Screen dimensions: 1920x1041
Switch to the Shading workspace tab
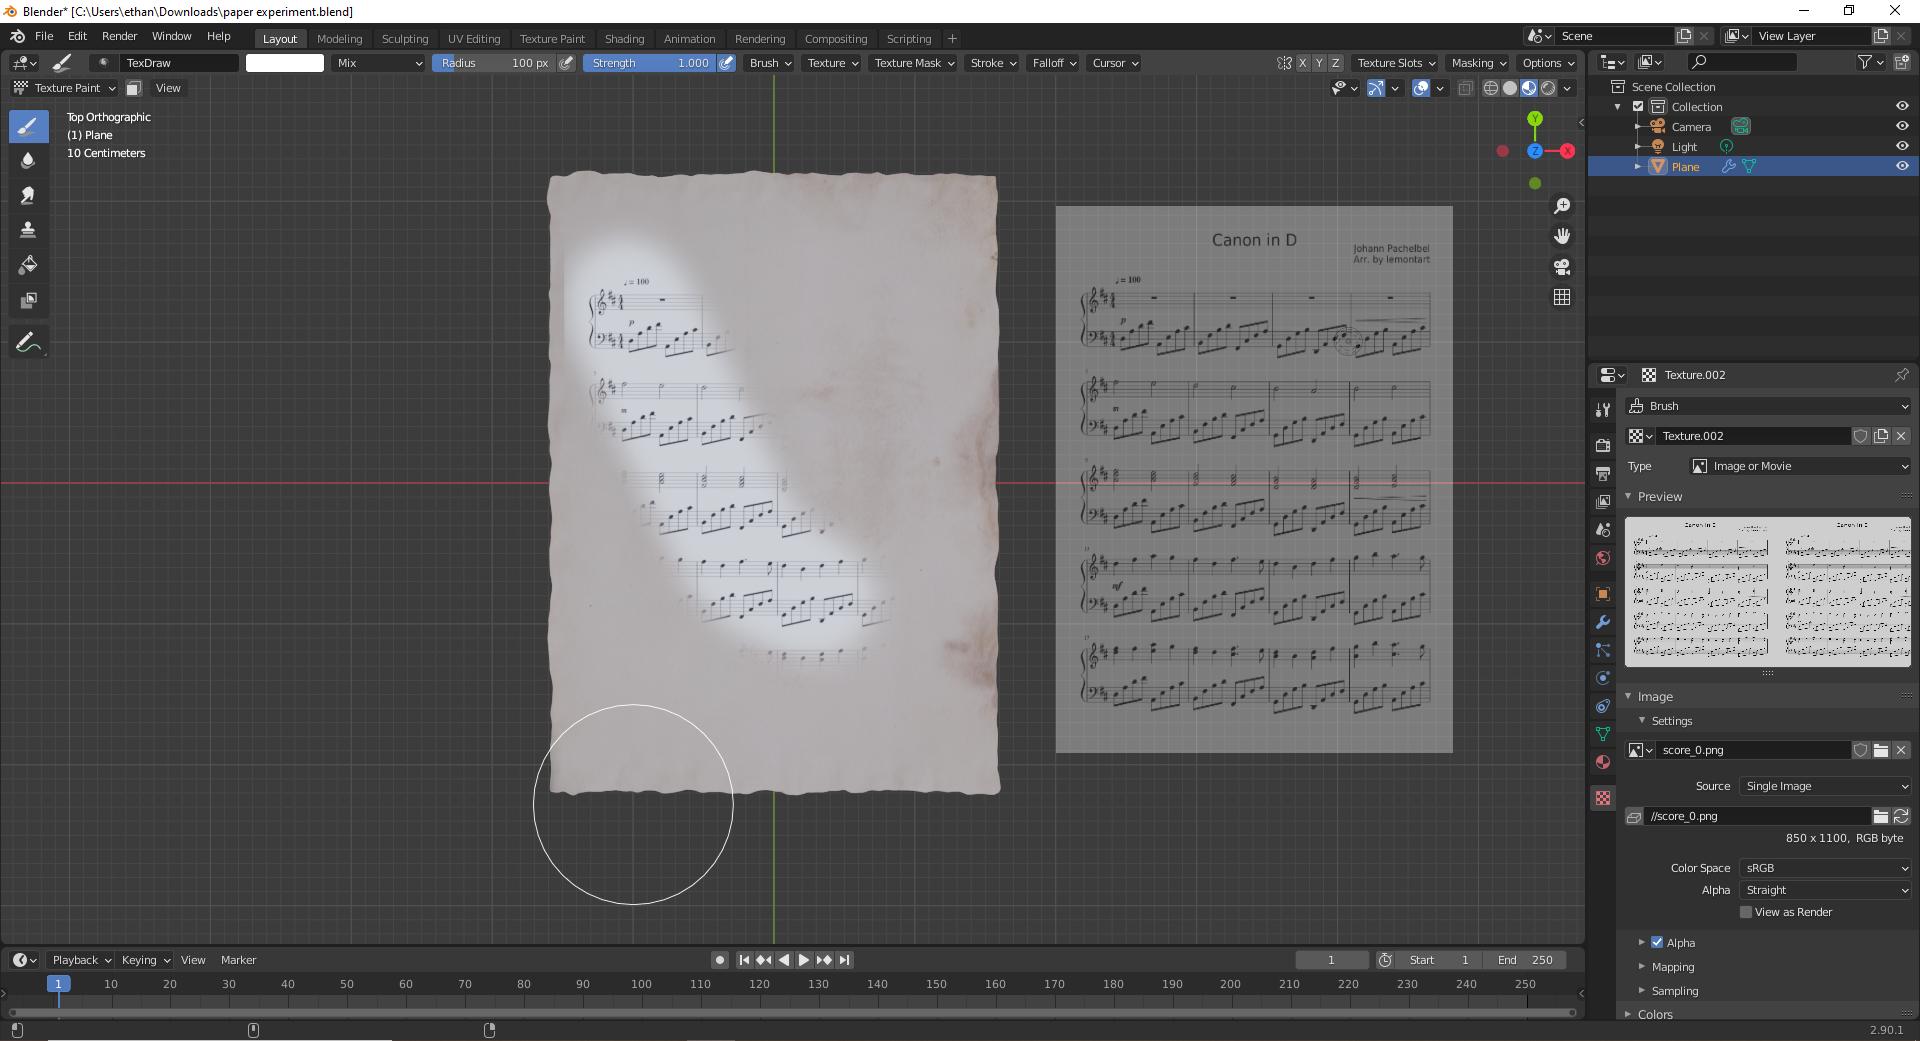click(624, 39)
